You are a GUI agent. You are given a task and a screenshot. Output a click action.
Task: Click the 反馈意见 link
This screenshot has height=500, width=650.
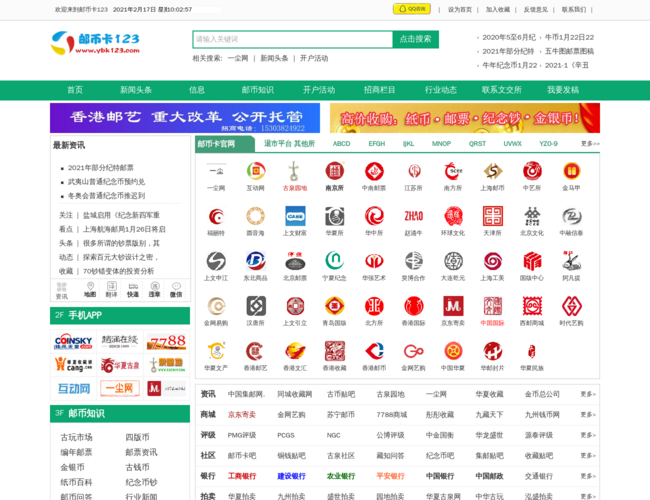point(536,10)
